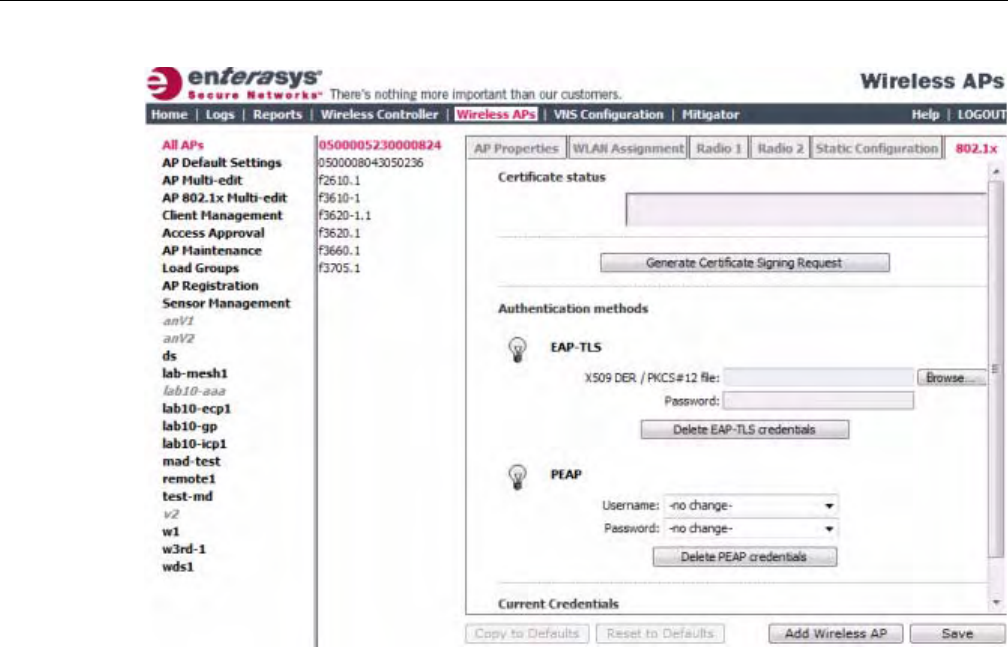The width and height of the screenshot is (1008, 647).
Task: Open AP Registration
Action: click(x=210, y=286)
